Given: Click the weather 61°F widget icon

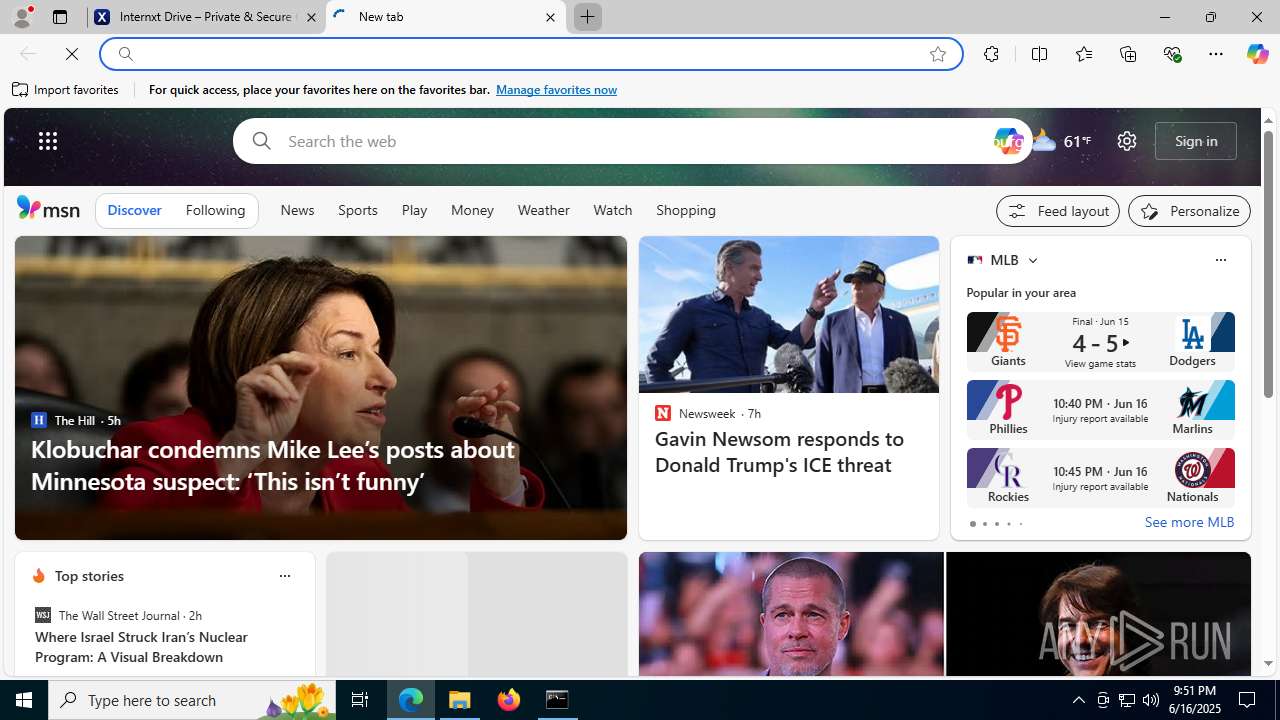Looking at the screenshot, I should pos(1043,141).
